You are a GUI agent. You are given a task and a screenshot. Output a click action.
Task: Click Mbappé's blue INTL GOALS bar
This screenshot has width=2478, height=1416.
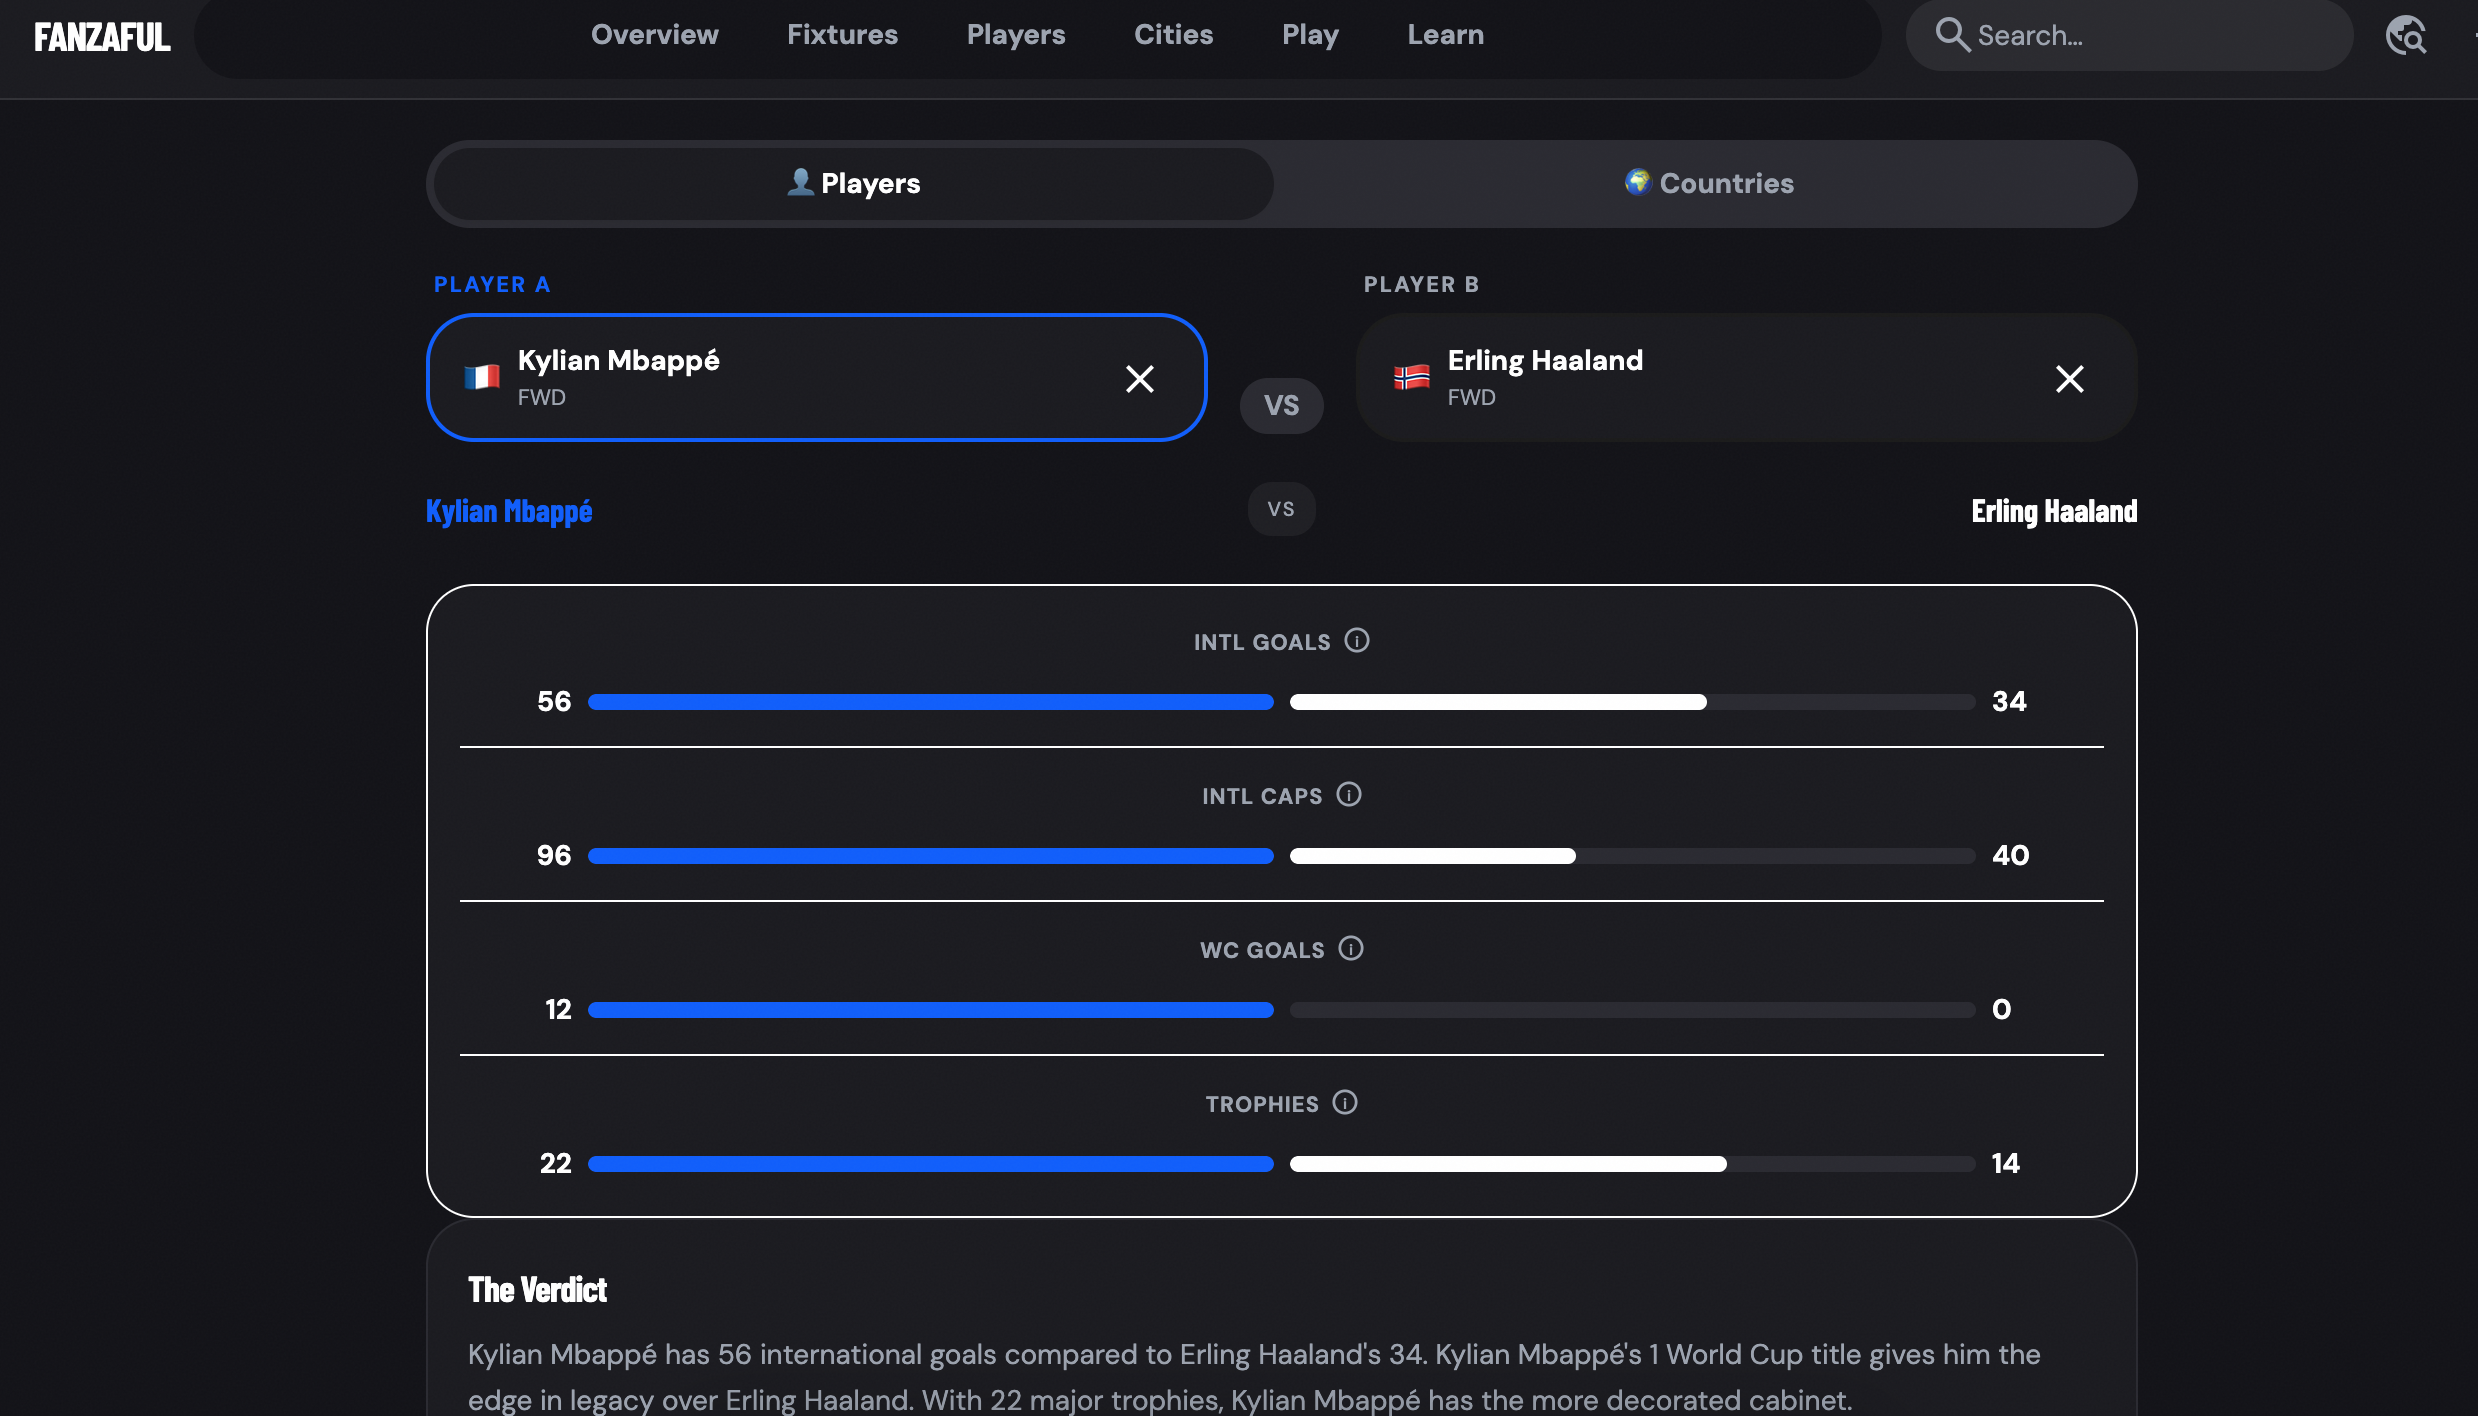(x=931, y=702)
